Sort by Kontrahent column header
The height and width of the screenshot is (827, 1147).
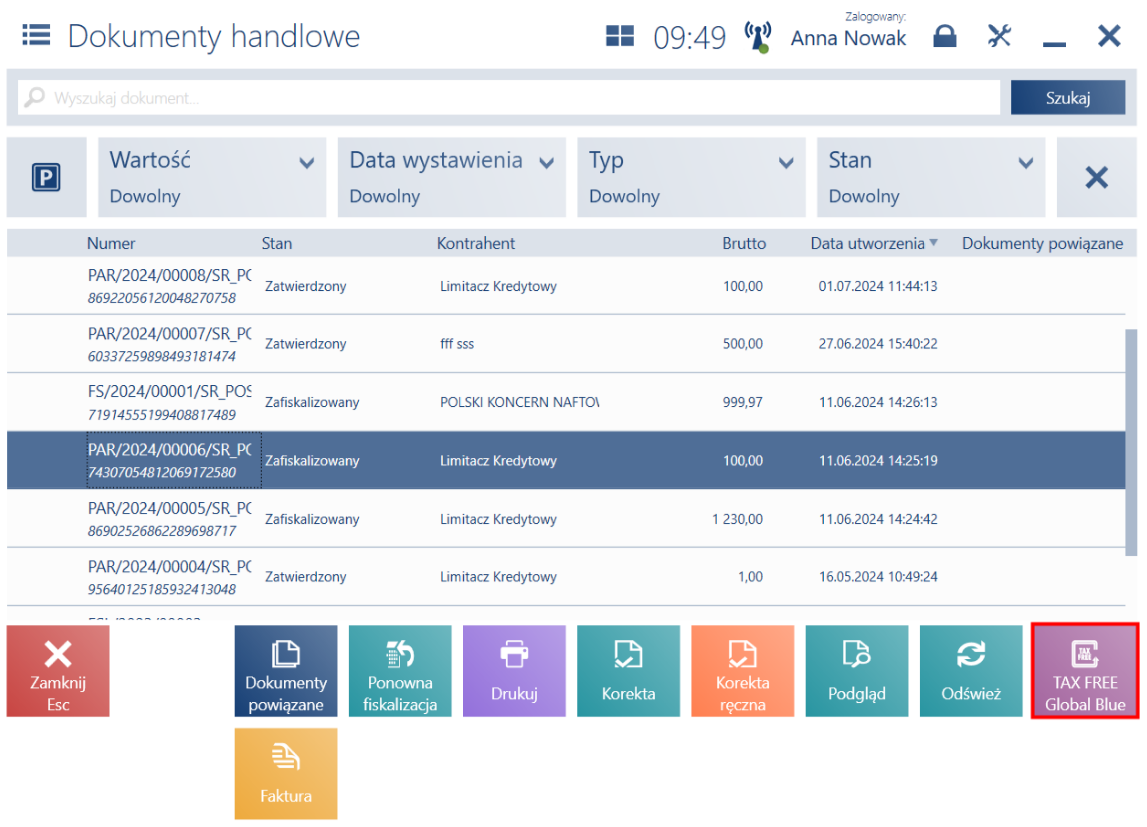pos(475,243)
